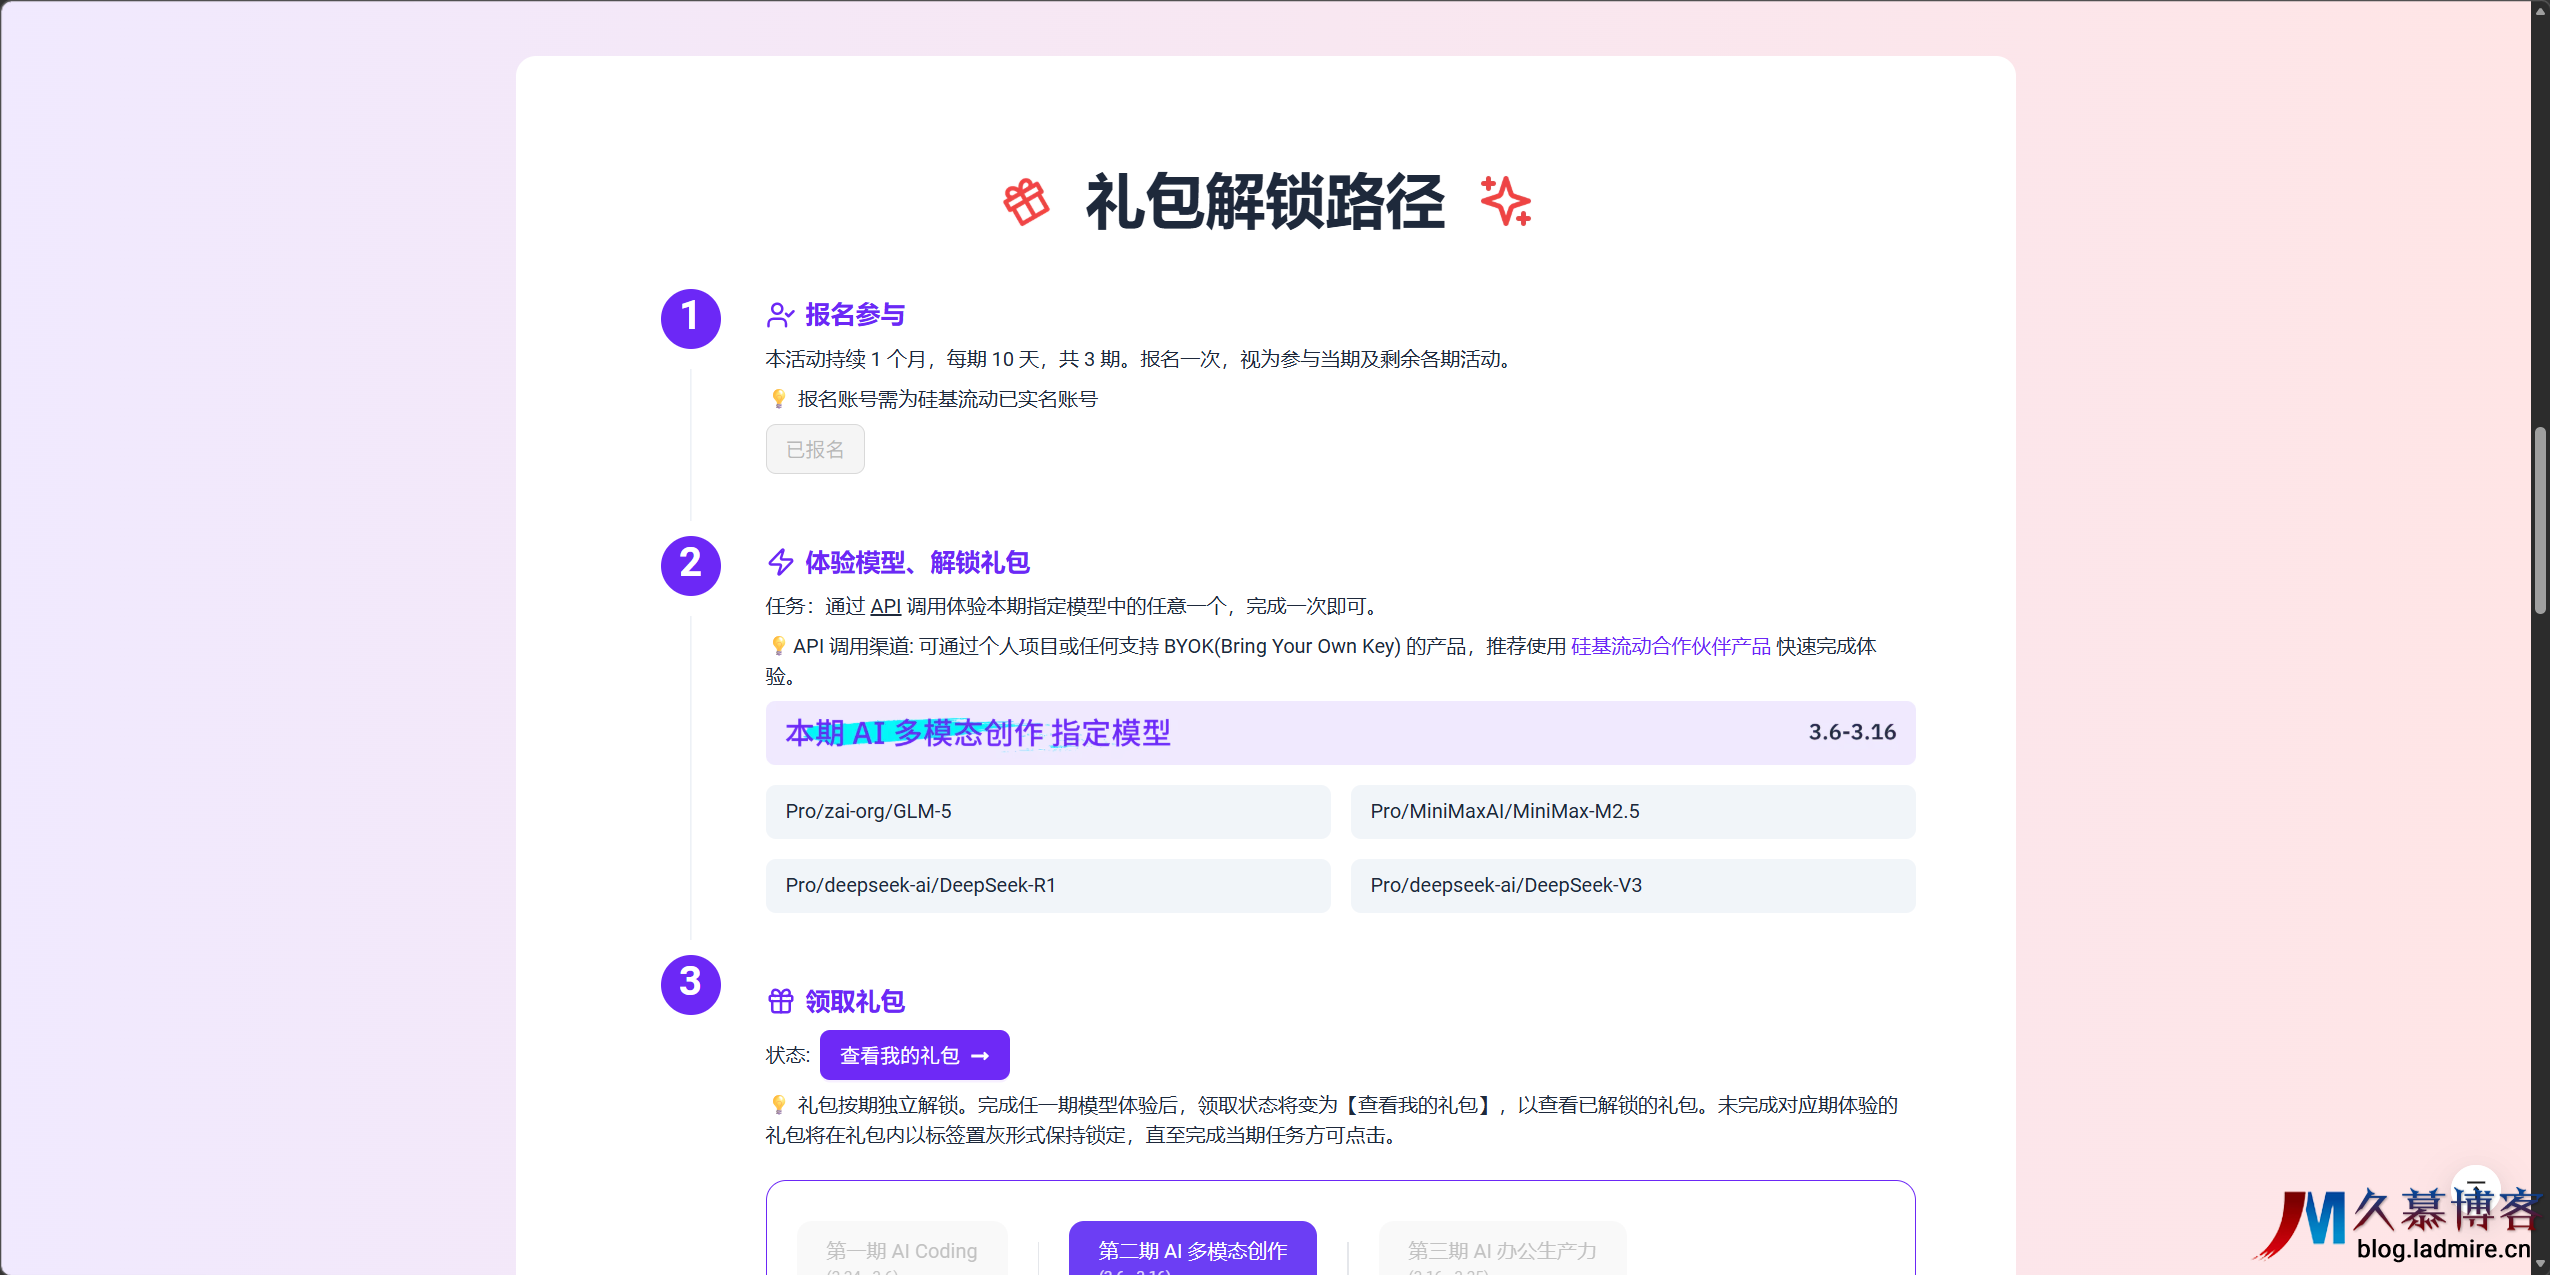Click the purple gift icon beside 领取礼包
Viewport: 2550px width, 1275px height.
tap(780, 1001)
